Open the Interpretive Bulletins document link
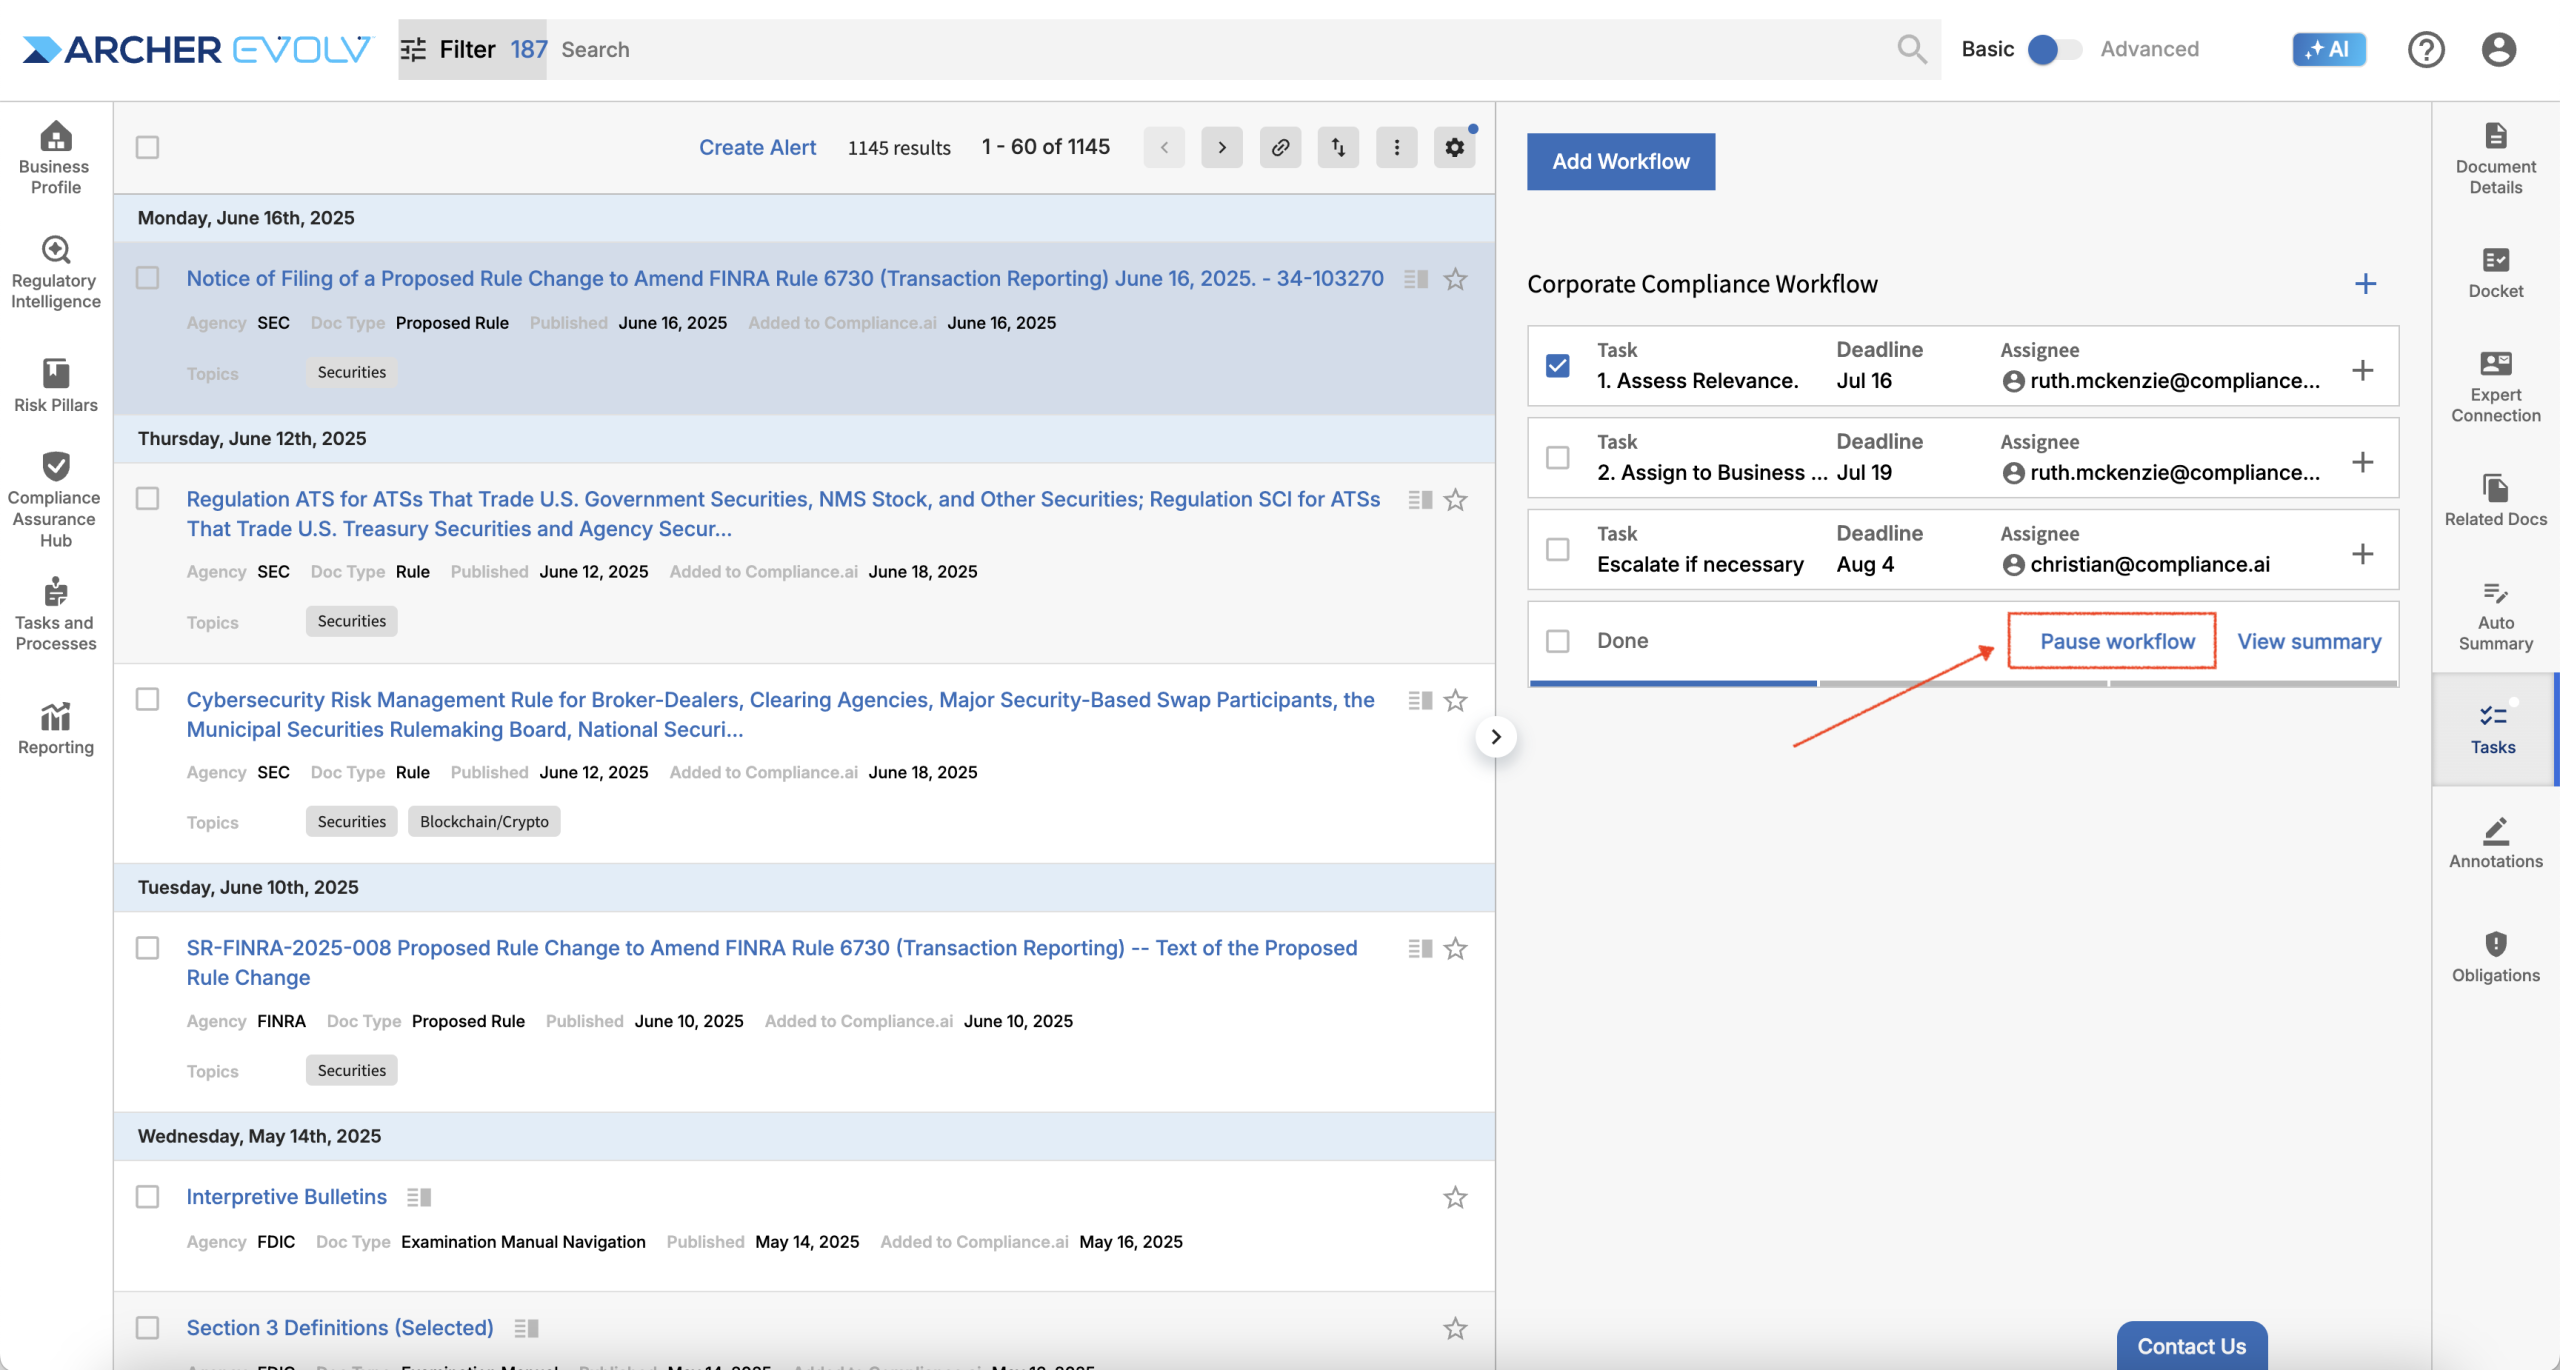This screenshot has height=1370, width=2560. pyautogui.click(x=286, y=1197)
